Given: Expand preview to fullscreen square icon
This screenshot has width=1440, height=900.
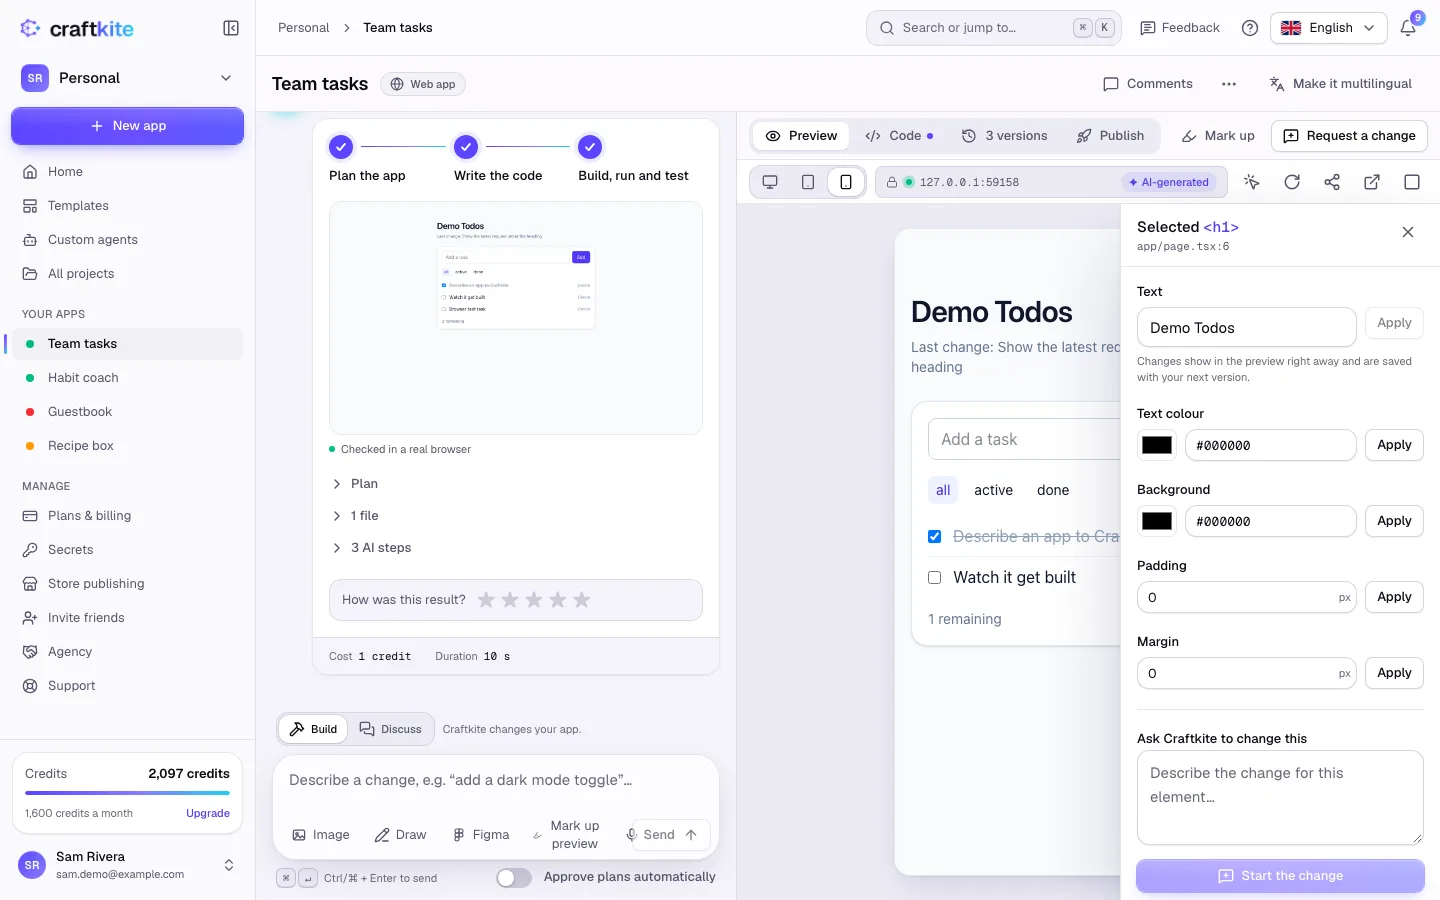Looking at the screenshot, I should (1412, 182).
